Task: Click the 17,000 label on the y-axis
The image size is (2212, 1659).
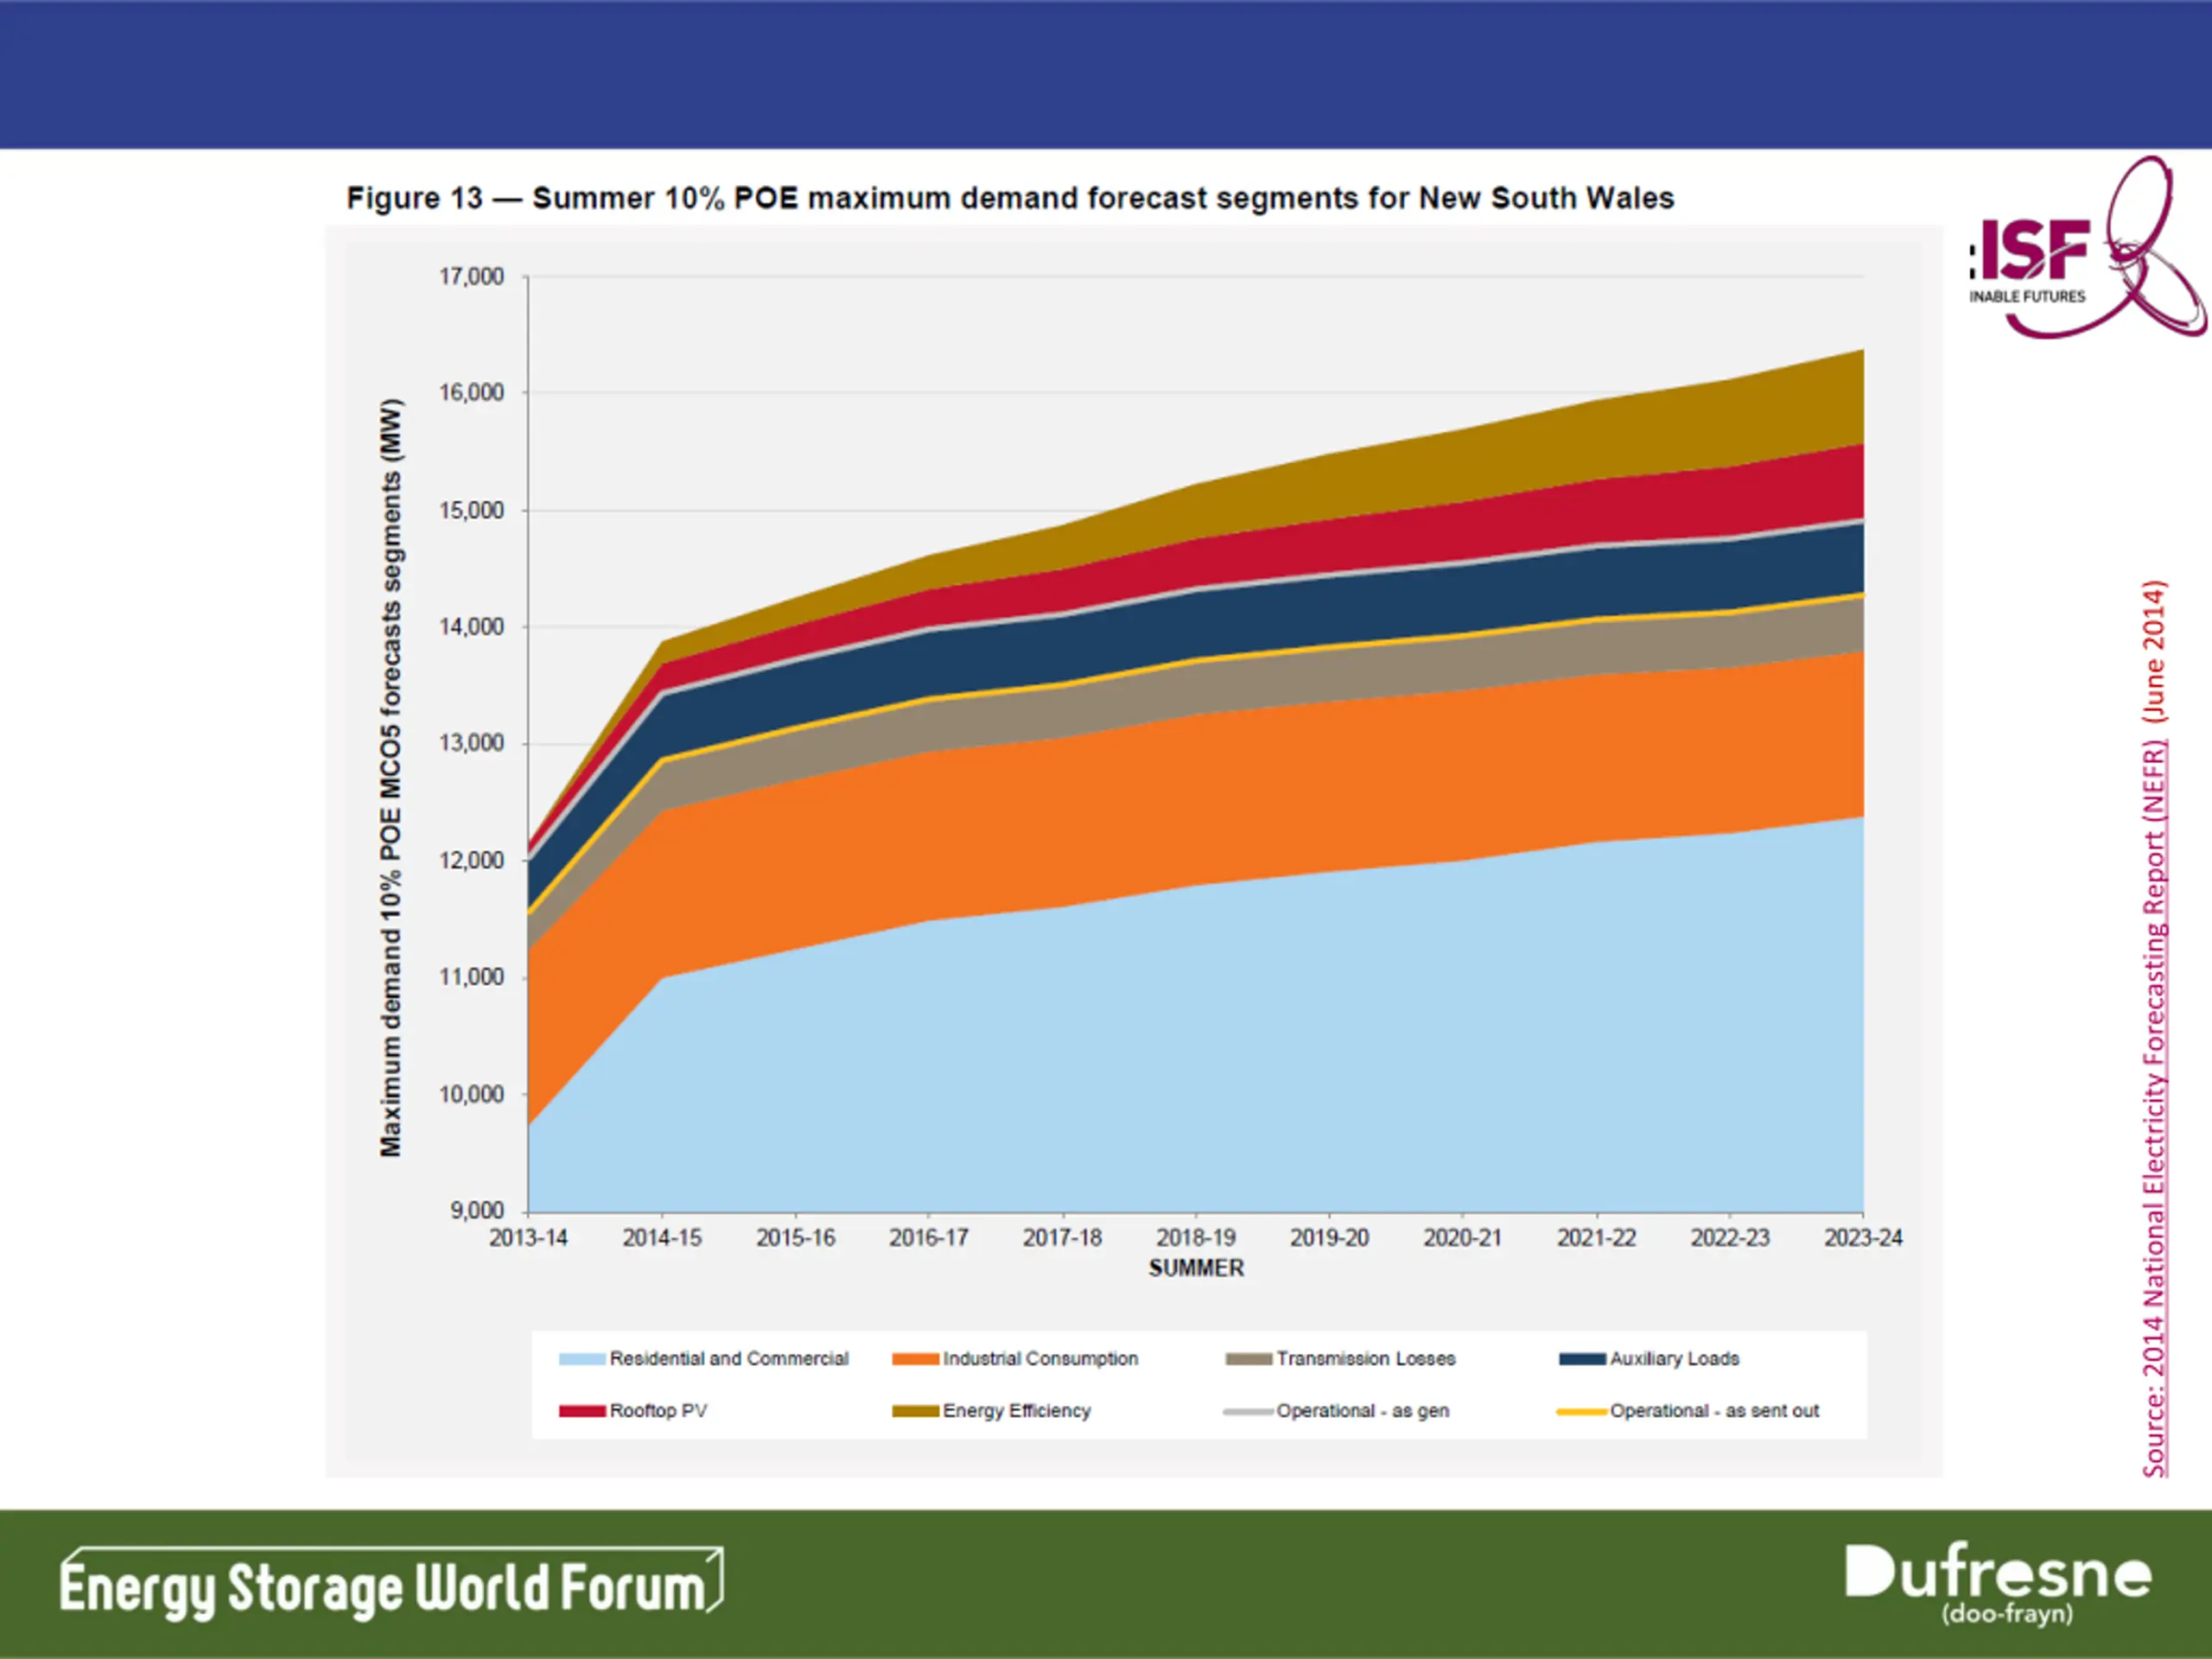Action: pos(471,277)
